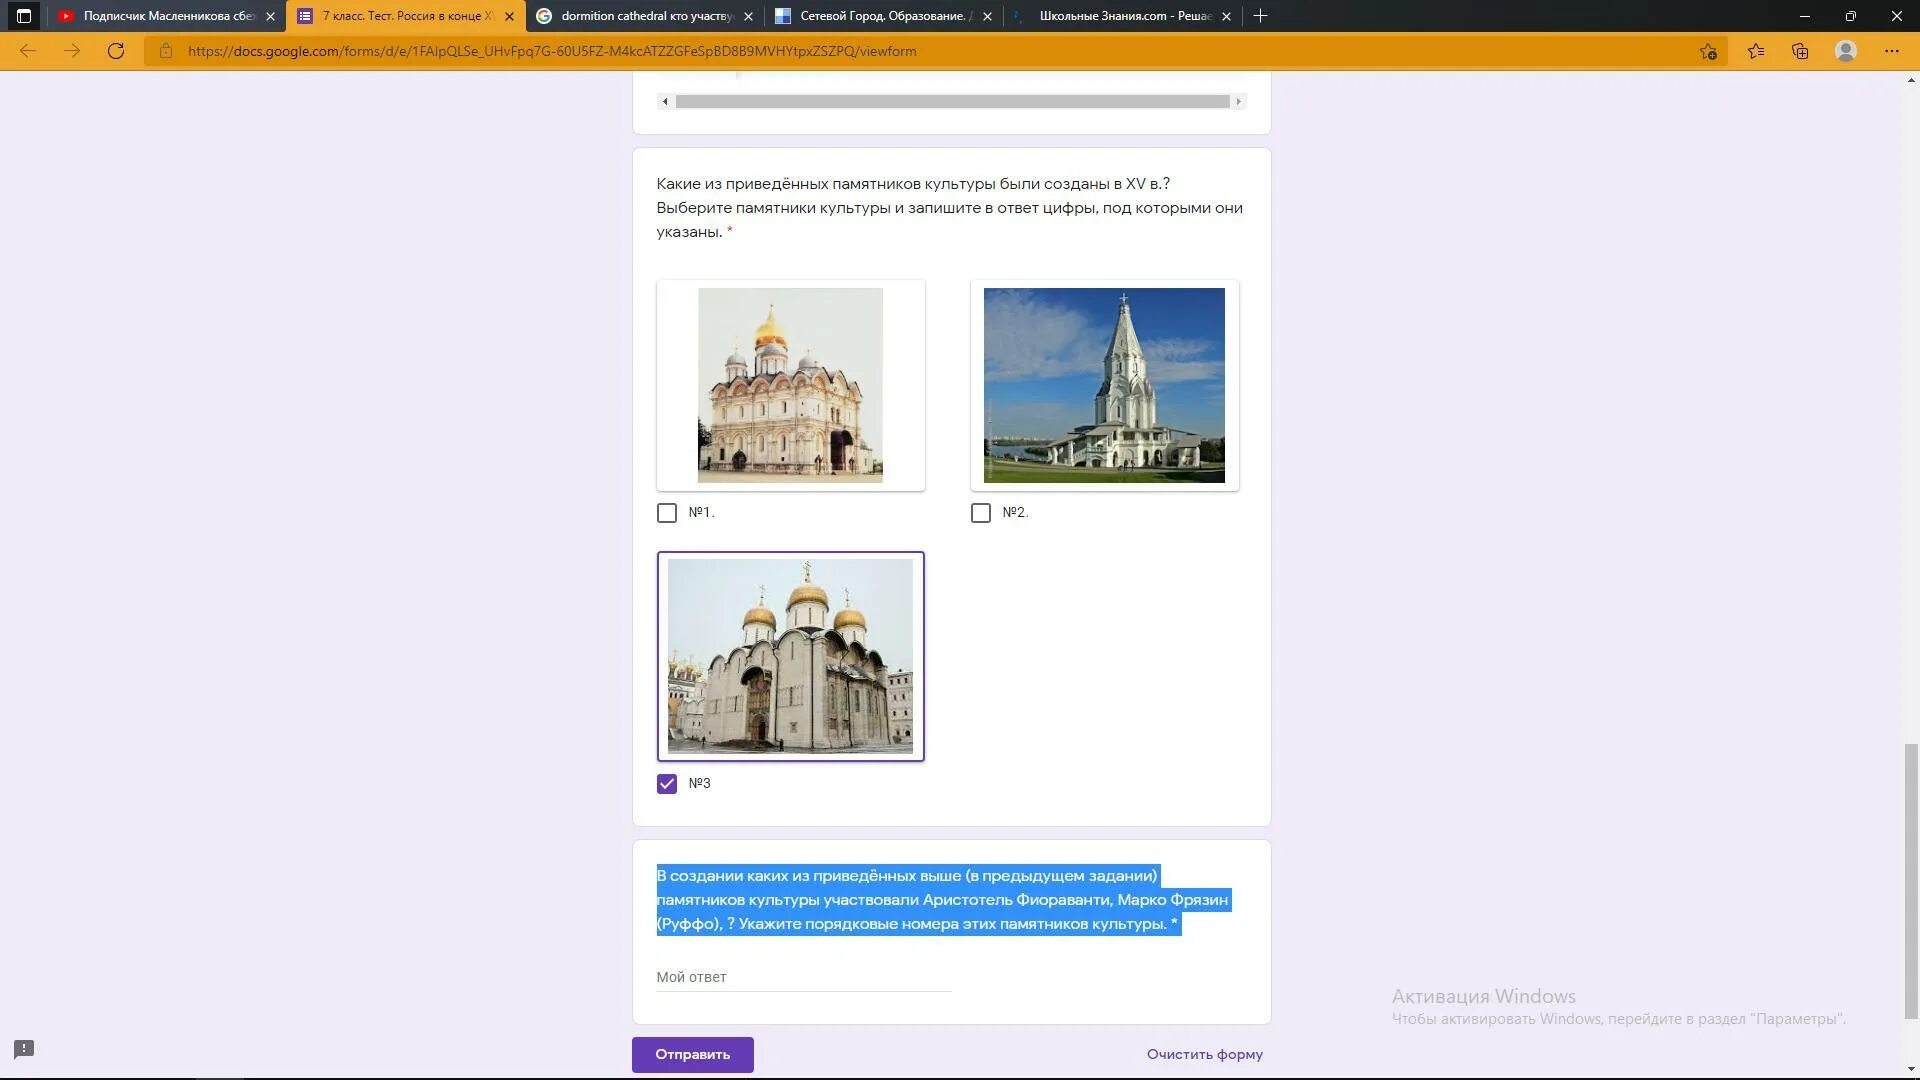Click the browser profile account icon
The height and width of the screenshot is (1080, 1920).
(1846, 50)
